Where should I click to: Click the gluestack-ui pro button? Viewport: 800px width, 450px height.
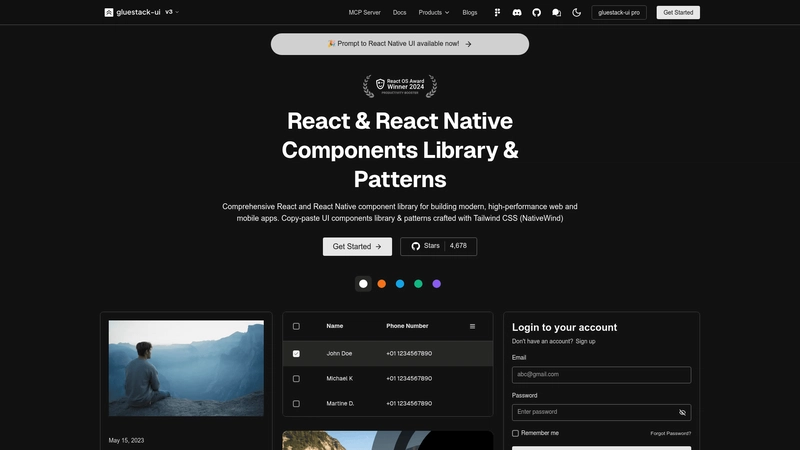pos(619,12)
